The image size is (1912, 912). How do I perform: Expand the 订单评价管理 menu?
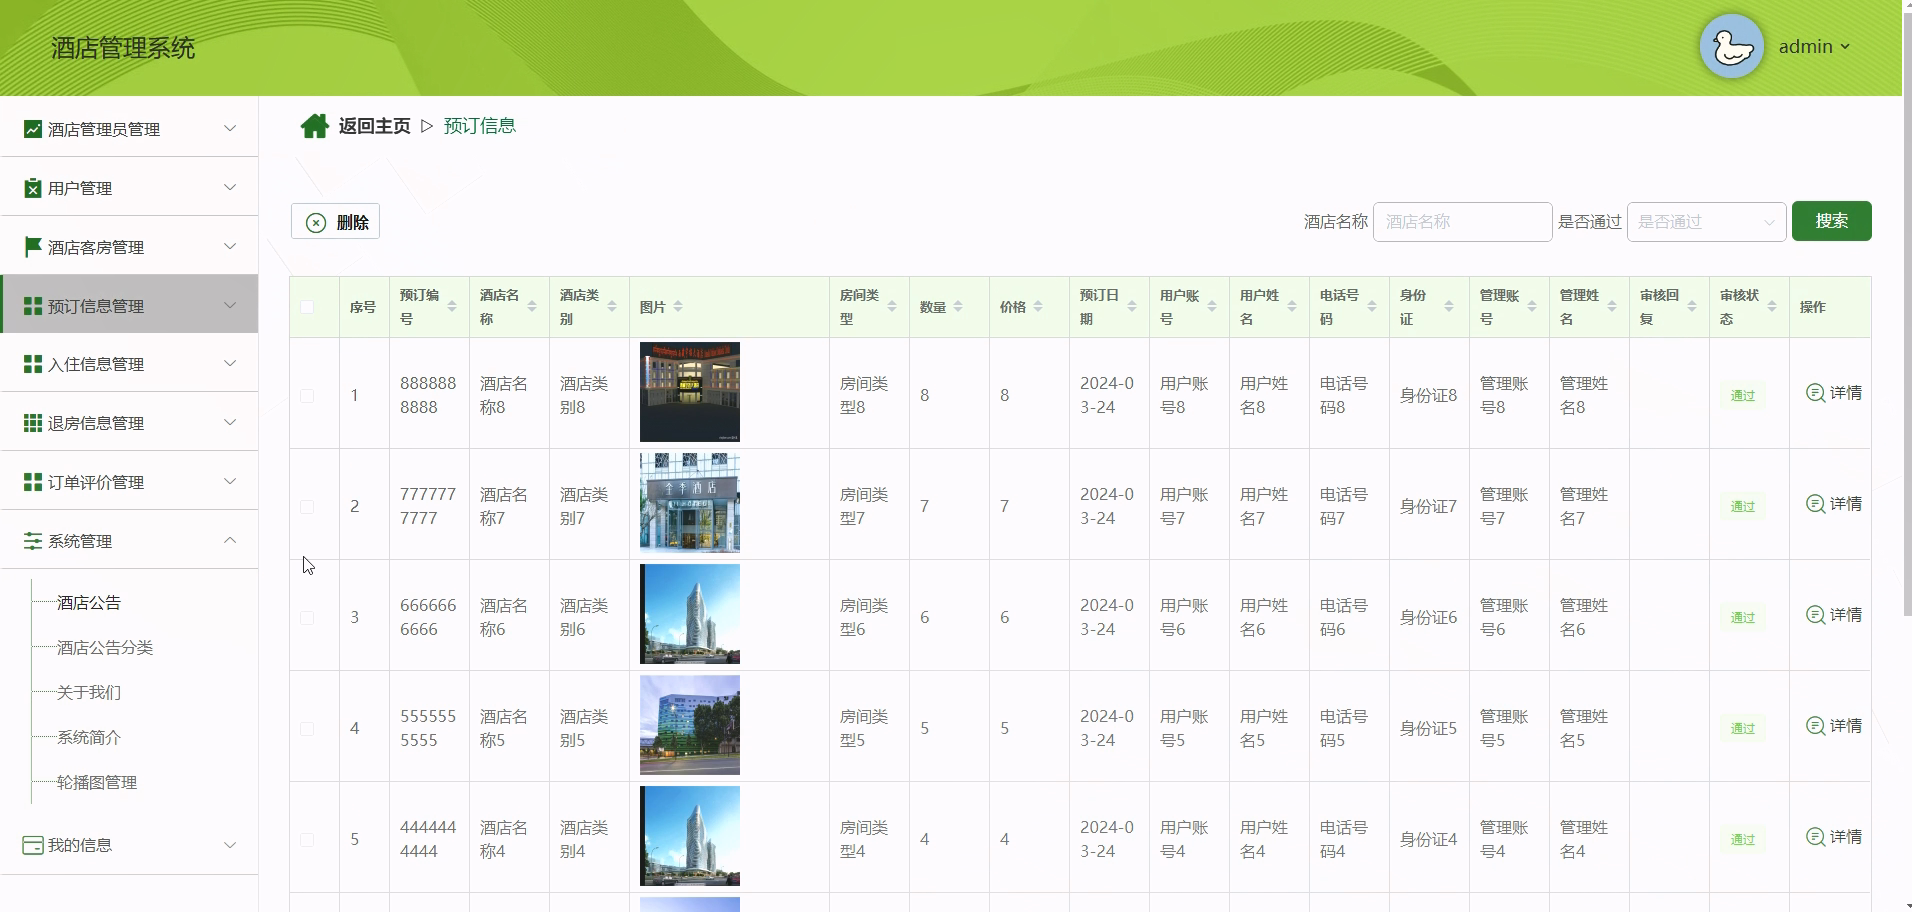[x=129, y=482]
